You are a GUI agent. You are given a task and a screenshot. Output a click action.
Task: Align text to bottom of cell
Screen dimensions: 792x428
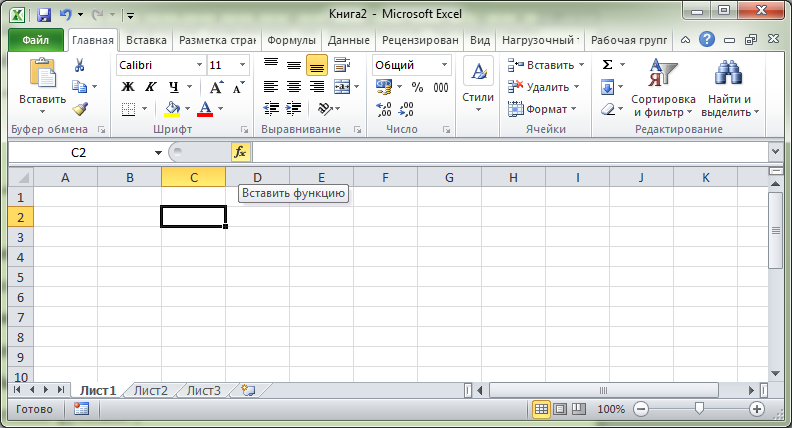pyautogui.click(x=317, y=65)
